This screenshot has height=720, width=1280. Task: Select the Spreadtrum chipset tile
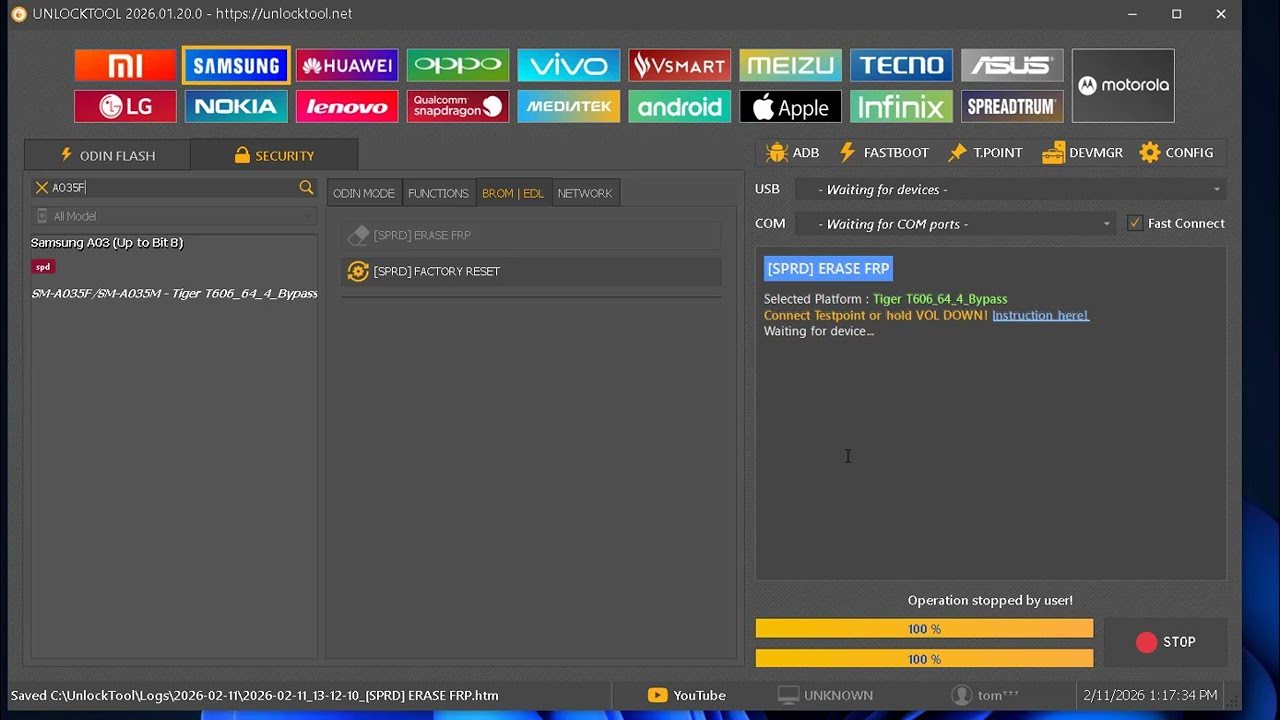1013,106
